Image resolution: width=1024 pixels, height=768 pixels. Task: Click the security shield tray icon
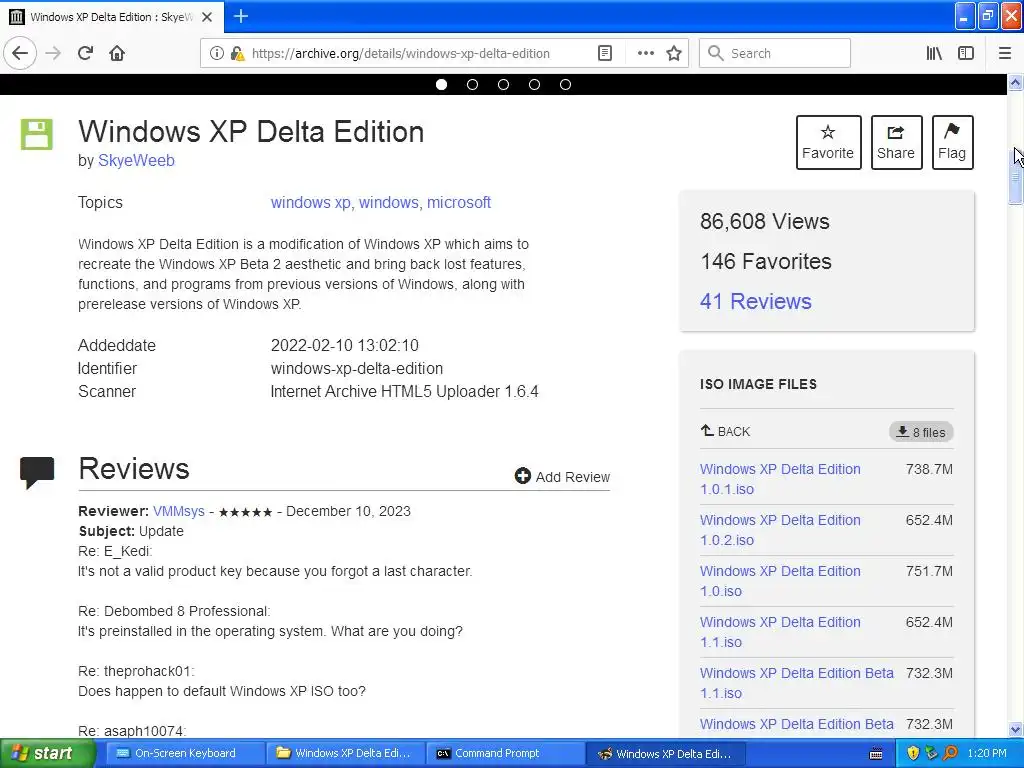click(913, 754)
